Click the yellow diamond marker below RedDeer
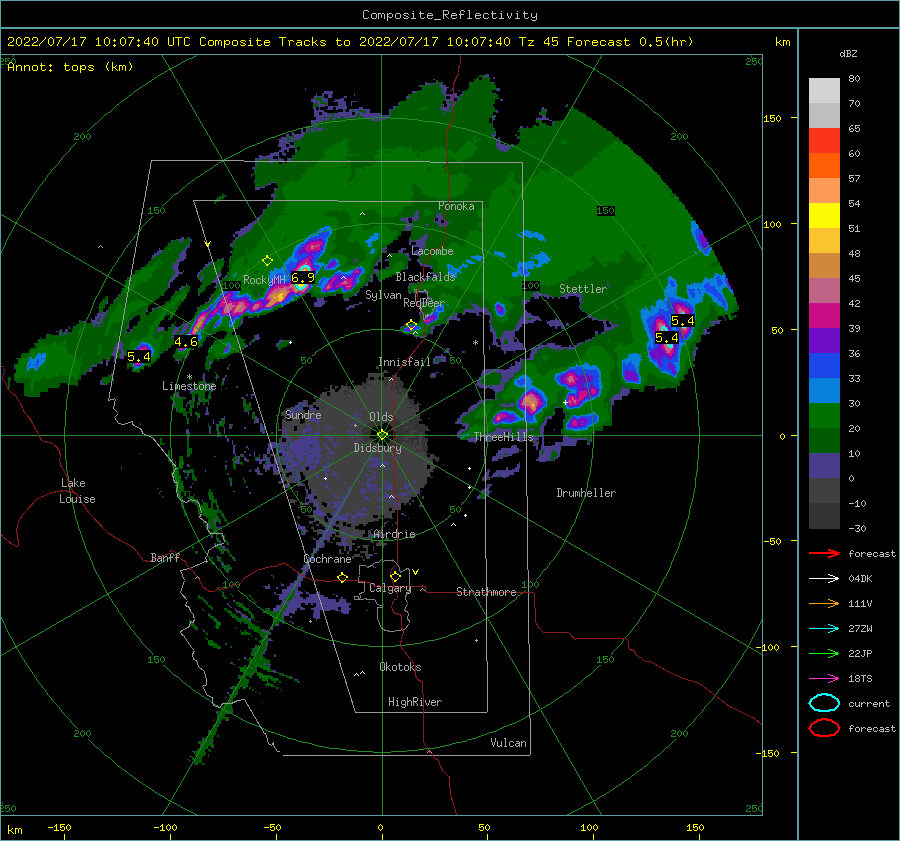This screenshot has width=900, height=841. click(411, 325)
